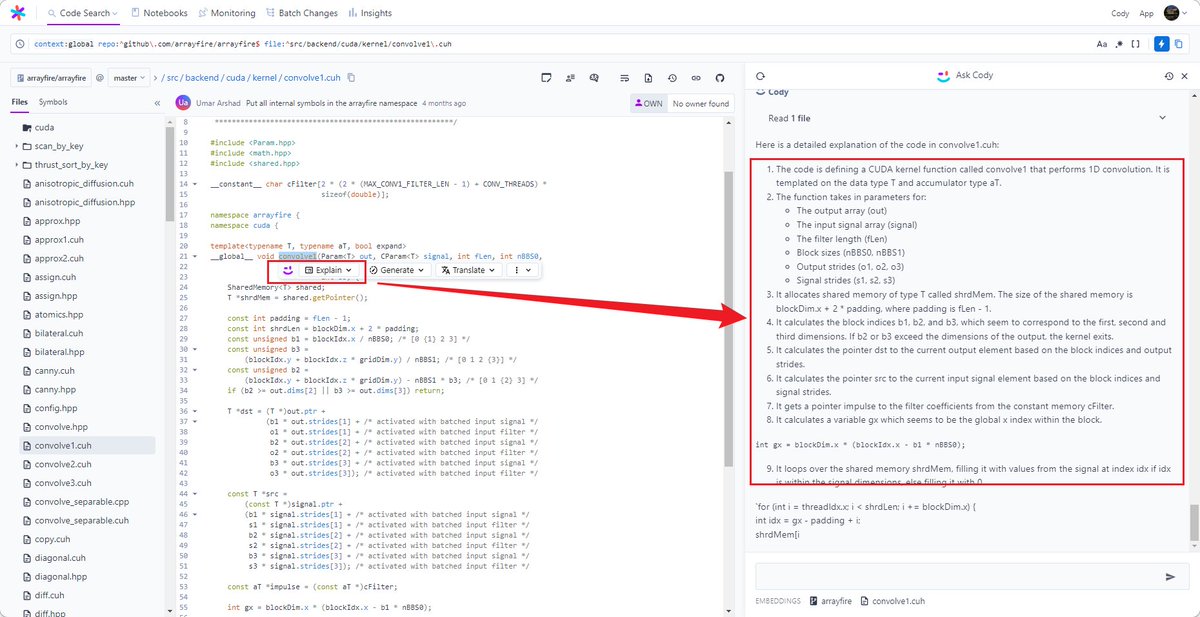The width and height of the screenshot is (1200, 617).
Task: Toggle structural search brackets icon
Action: pos(1137,44)
